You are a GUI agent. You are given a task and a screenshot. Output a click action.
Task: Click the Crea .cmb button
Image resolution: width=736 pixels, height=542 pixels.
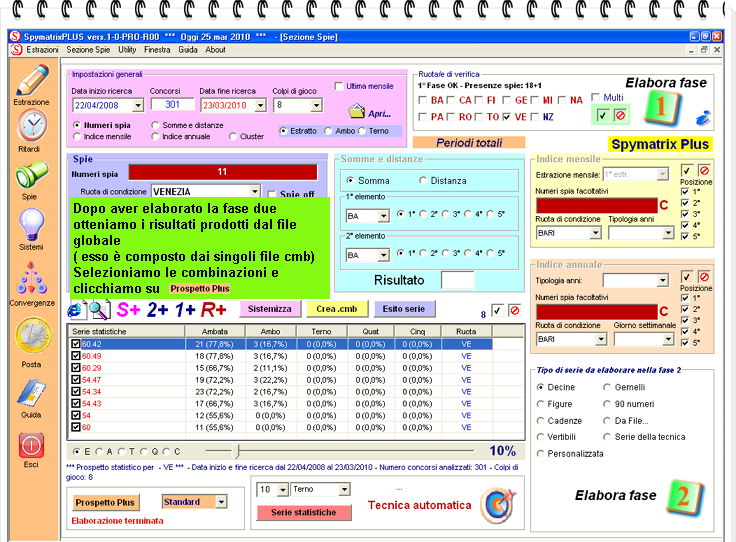pos(337,309)
